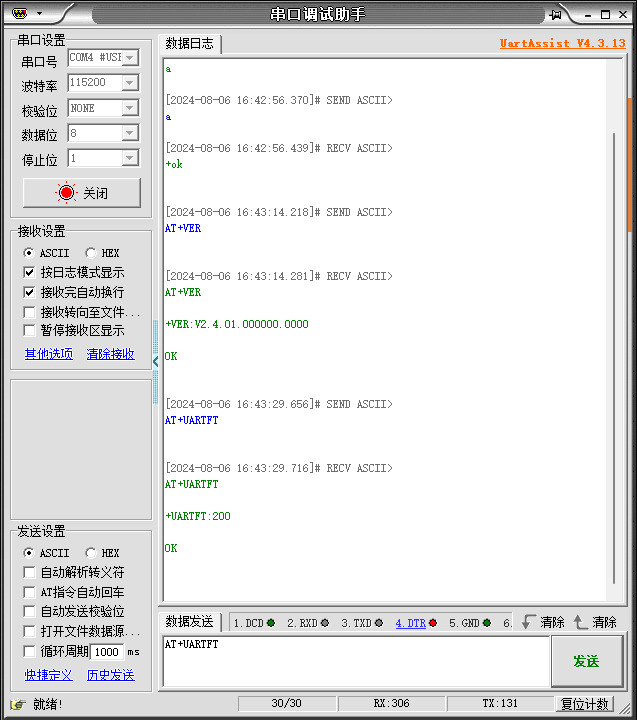Toggle 按日志模式显示 checkbox
This screenshot has height=720, width=637.
click(29, 272)
